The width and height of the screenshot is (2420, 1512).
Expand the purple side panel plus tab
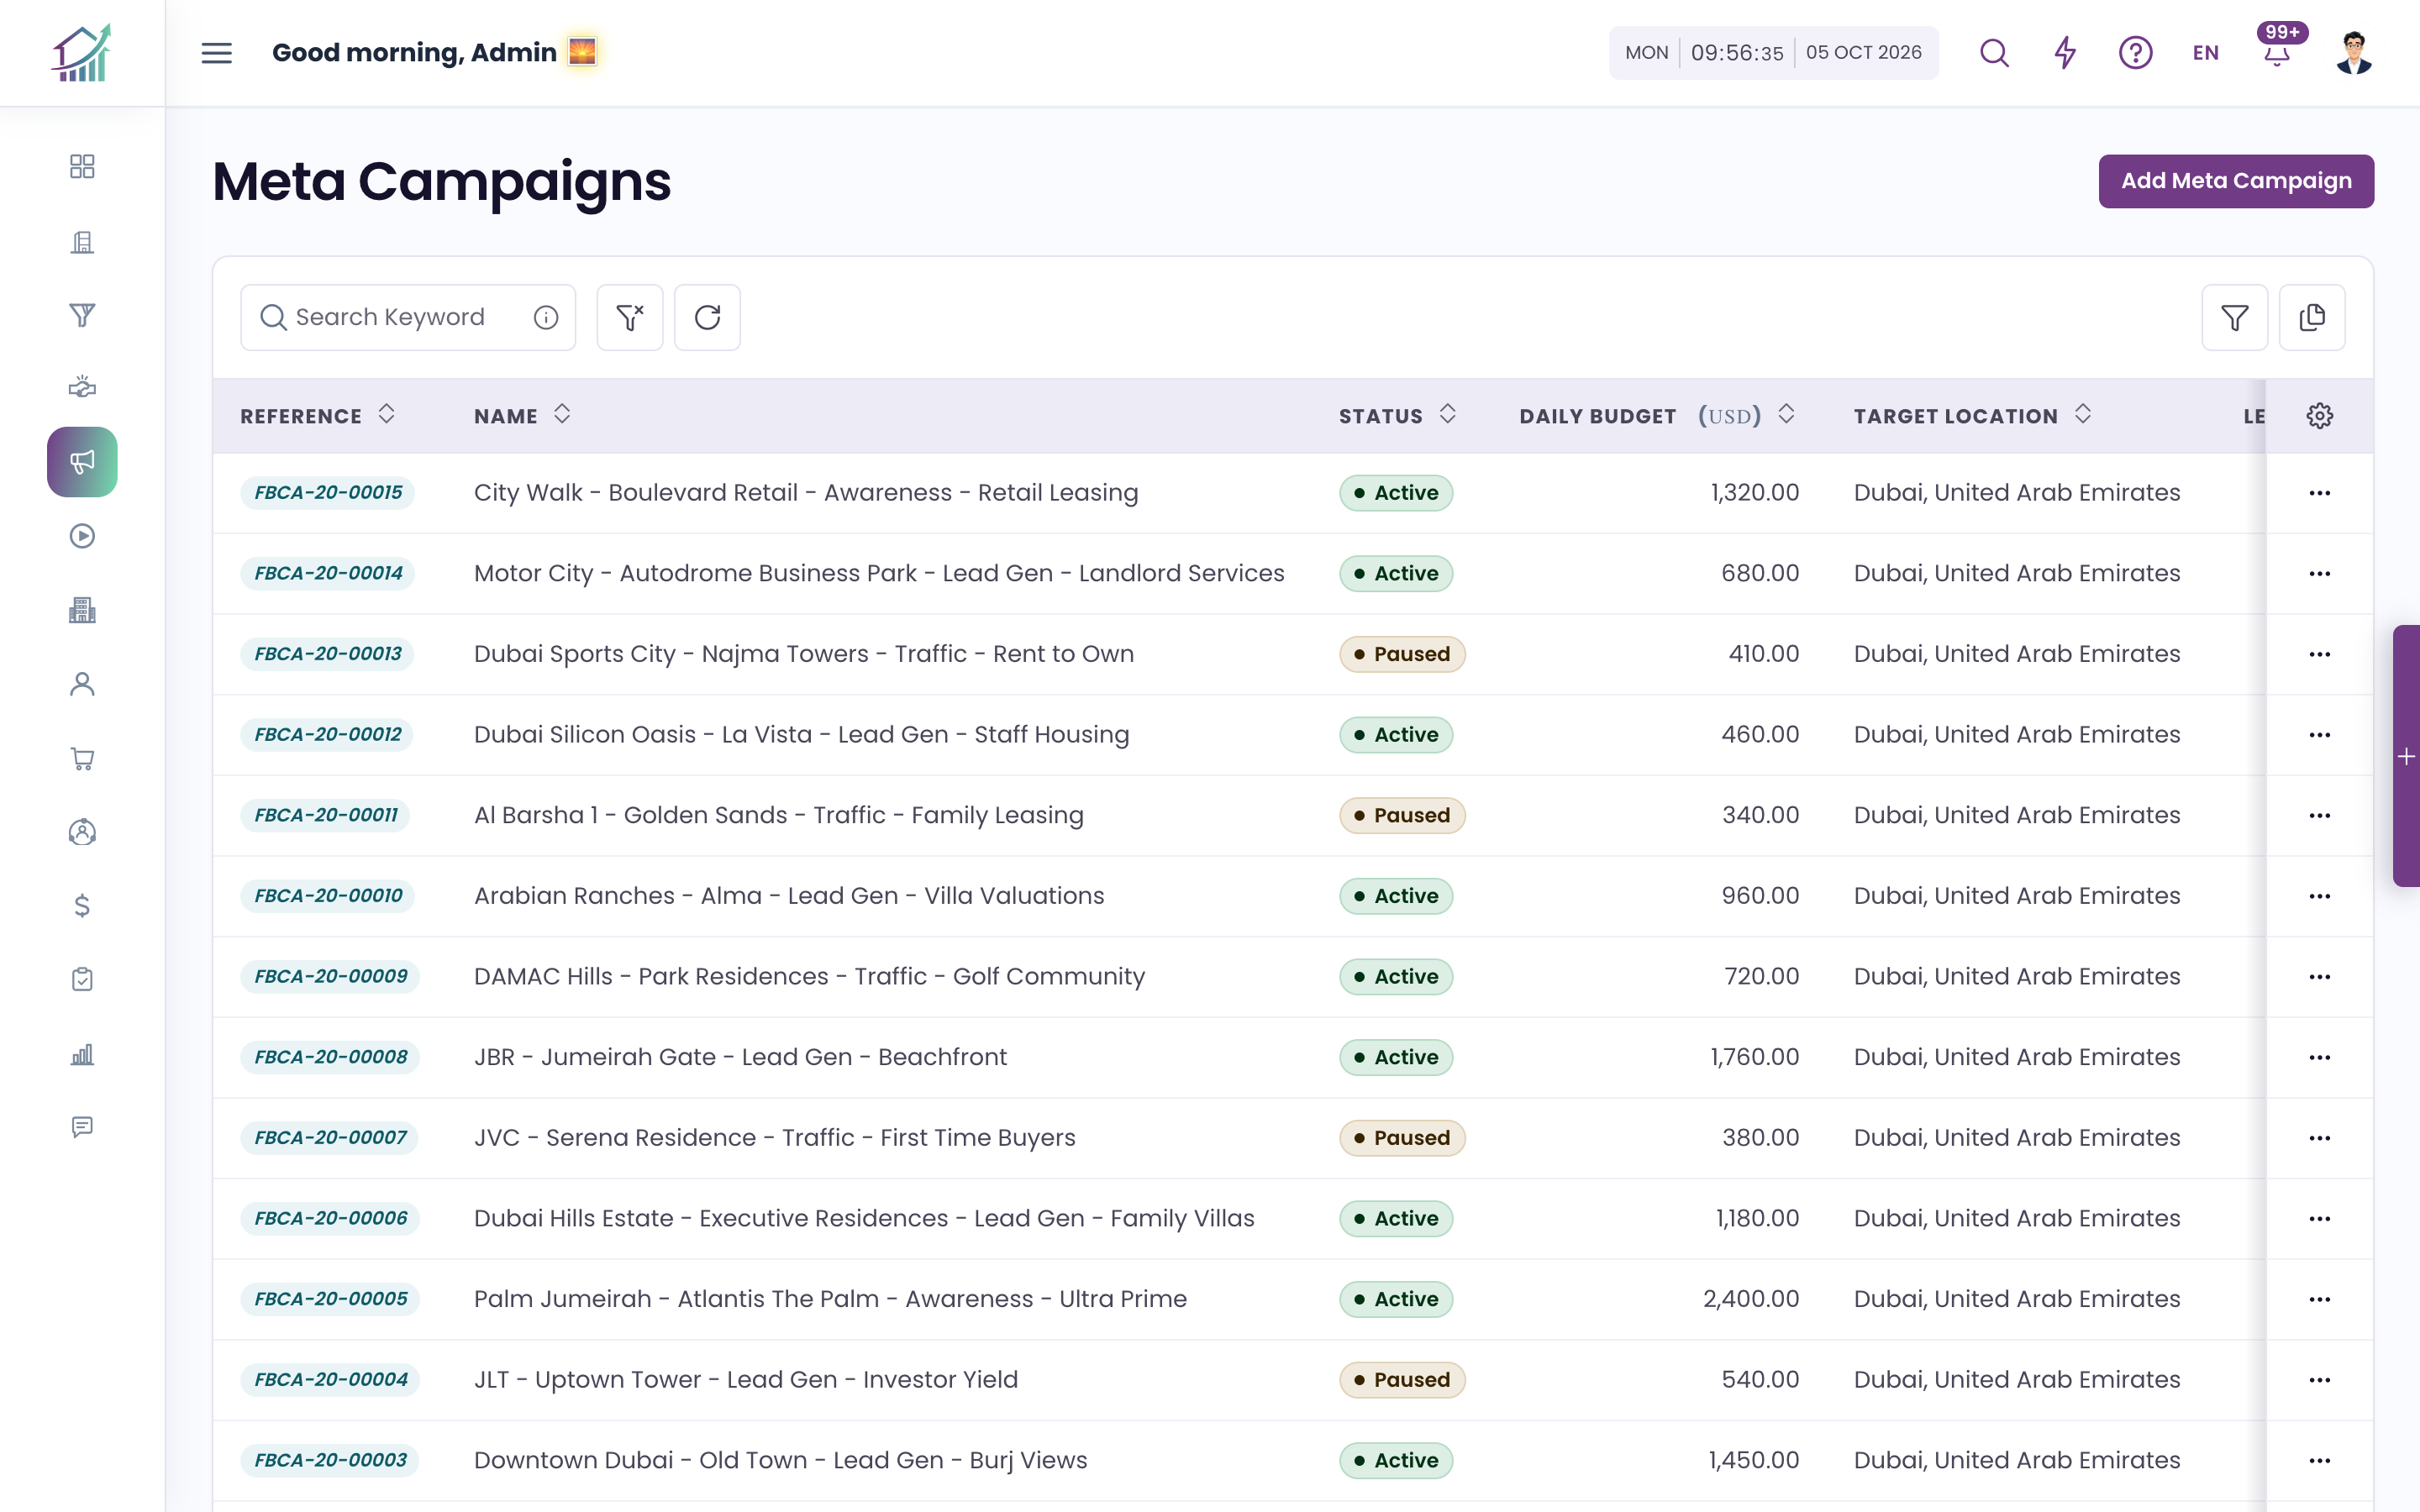pyautogui.click(x=2406, y=756)
